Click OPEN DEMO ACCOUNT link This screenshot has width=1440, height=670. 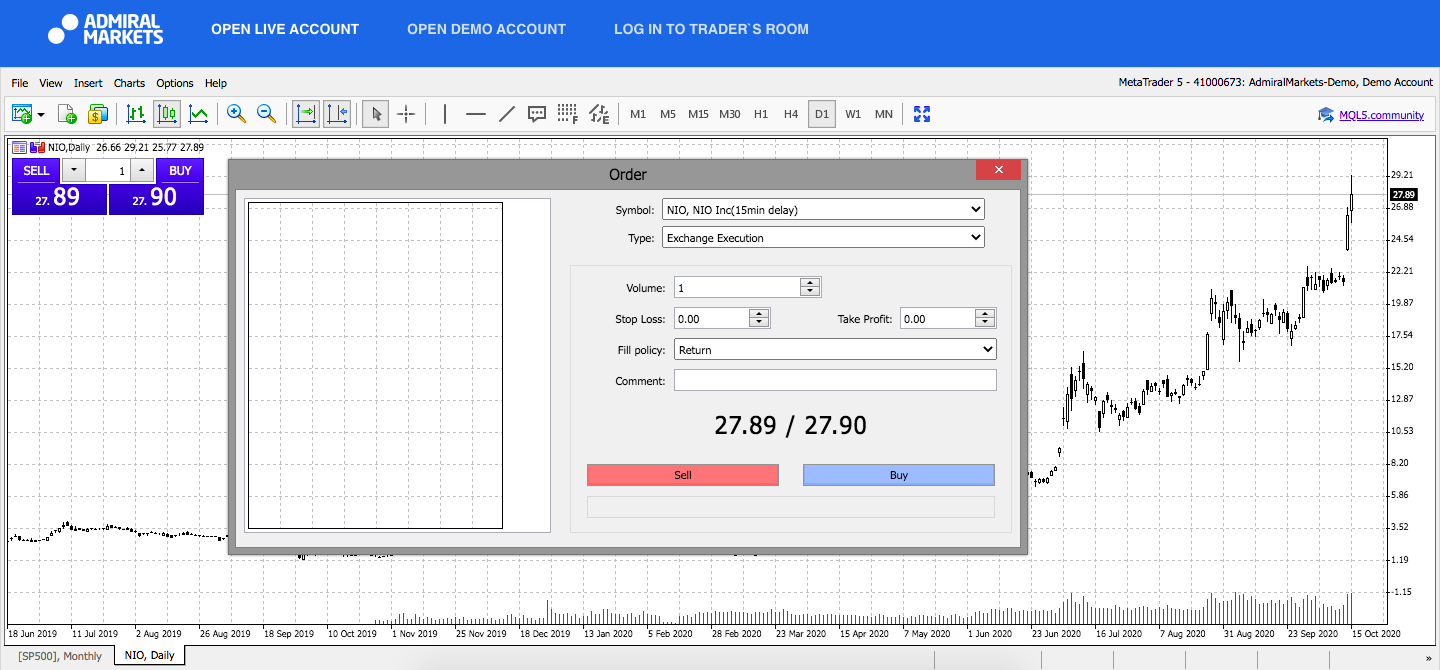tap(486, 29)
